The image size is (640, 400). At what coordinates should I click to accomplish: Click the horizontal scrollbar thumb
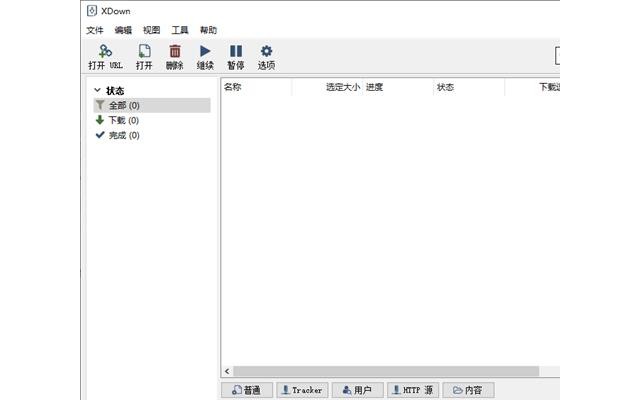pos(386,371)
